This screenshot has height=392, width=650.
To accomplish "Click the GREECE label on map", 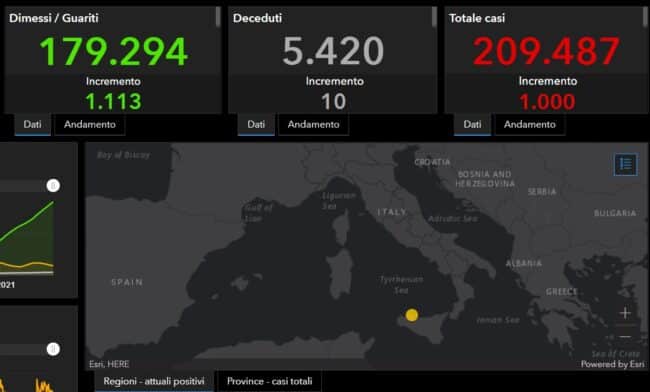I will [561, 292].
